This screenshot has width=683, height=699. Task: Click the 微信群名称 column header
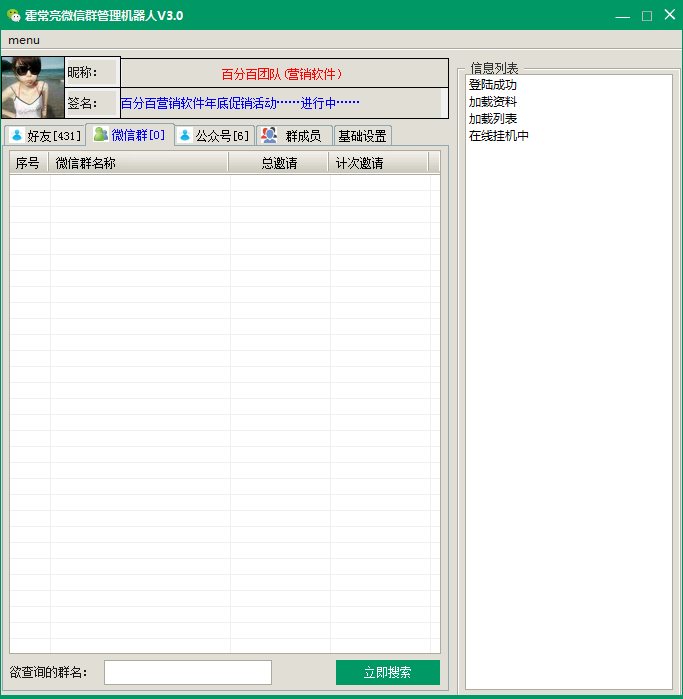tap(138, 163)
